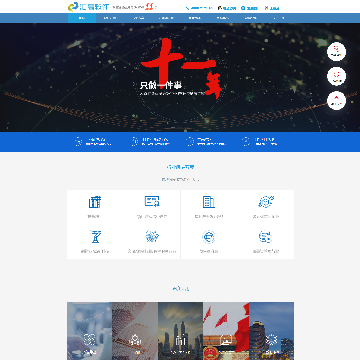Click the third feature icon in the blue strip
Screen dimensions: 360x360
[190, 141]
